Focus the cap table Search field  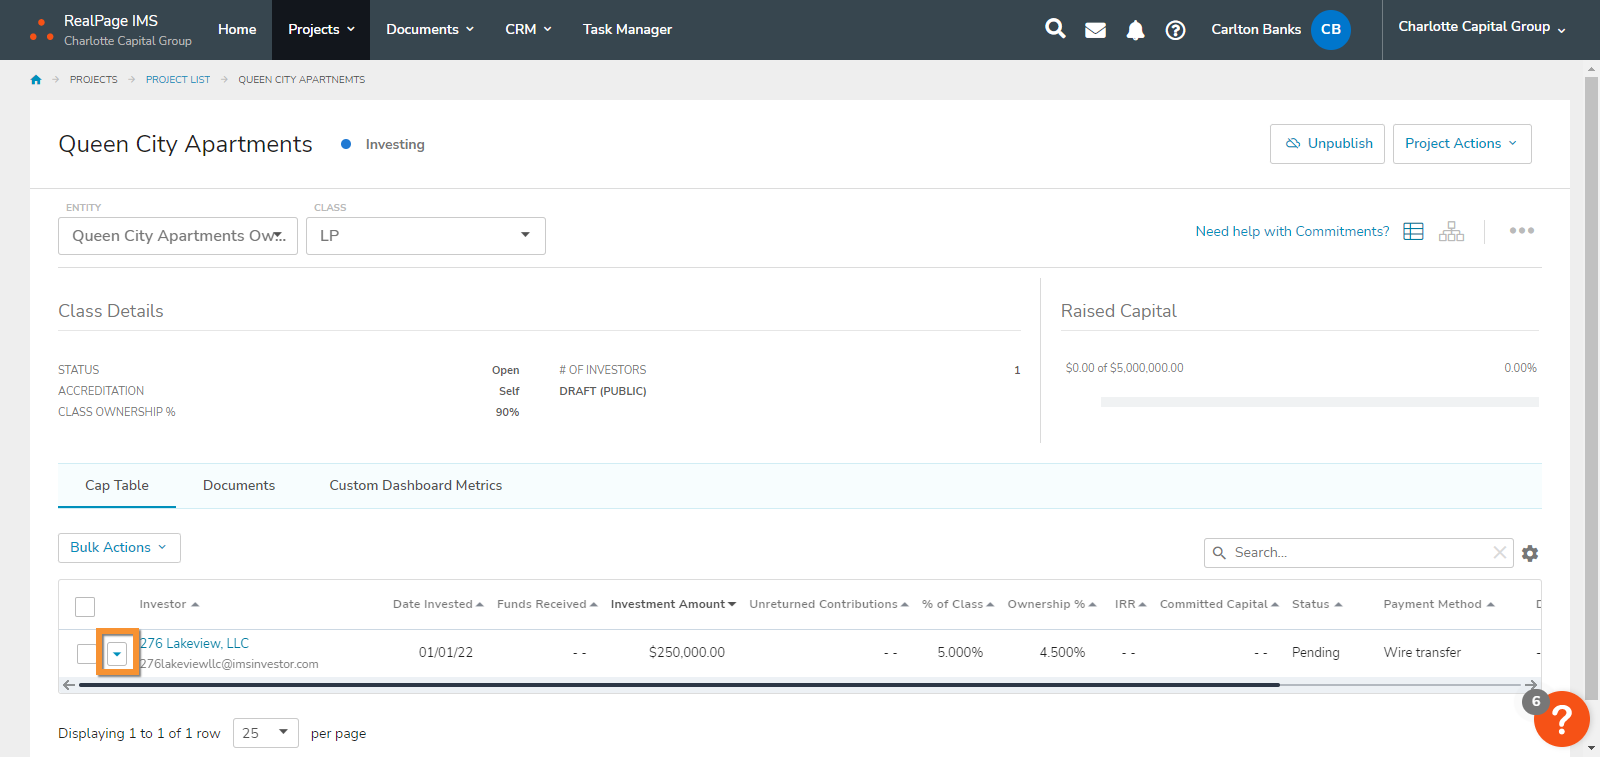coord(1358,553)
